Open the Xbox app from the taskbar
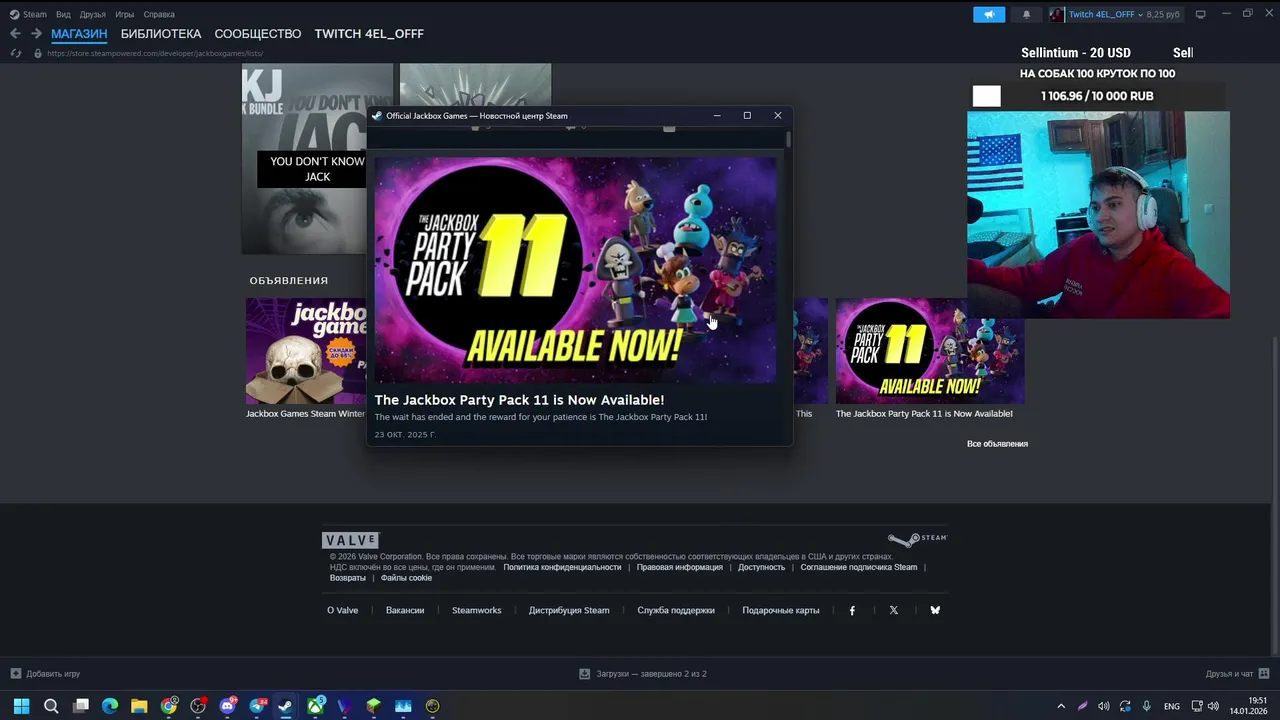This screenshot has width=1280, height=720. [x=315, y=706]
